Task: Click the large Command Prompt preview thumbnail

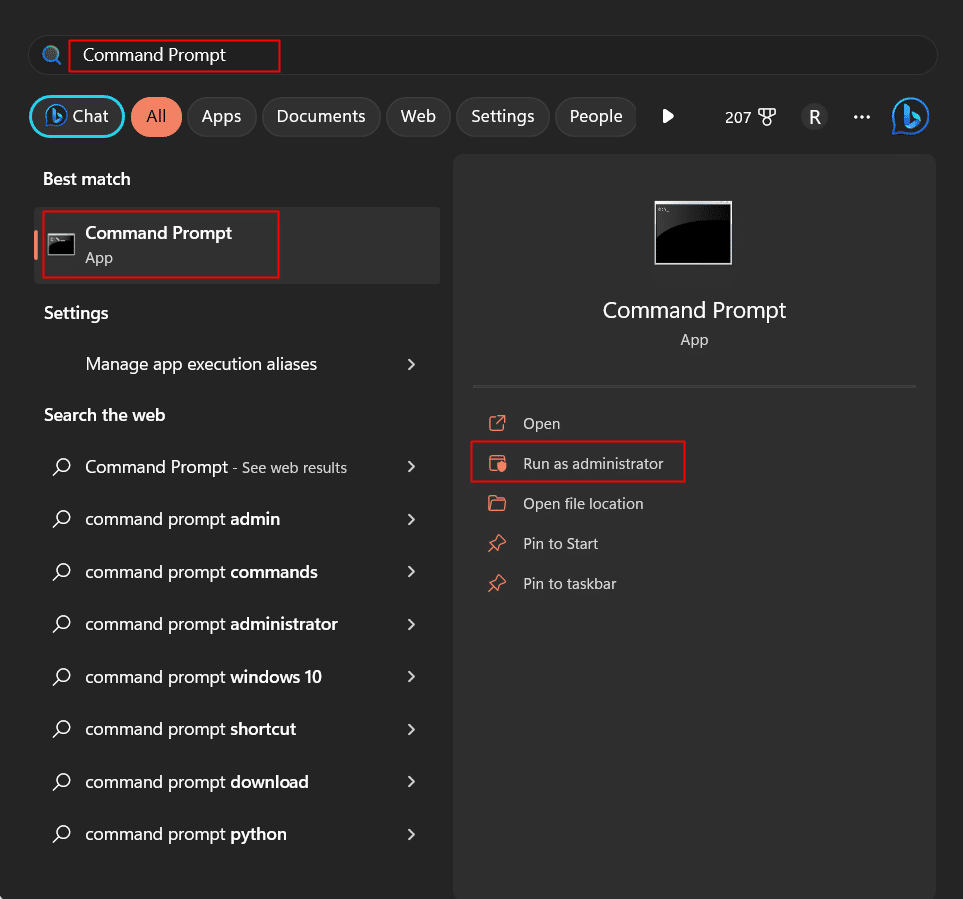Action: pyautogui.click(x=693, y=233)
